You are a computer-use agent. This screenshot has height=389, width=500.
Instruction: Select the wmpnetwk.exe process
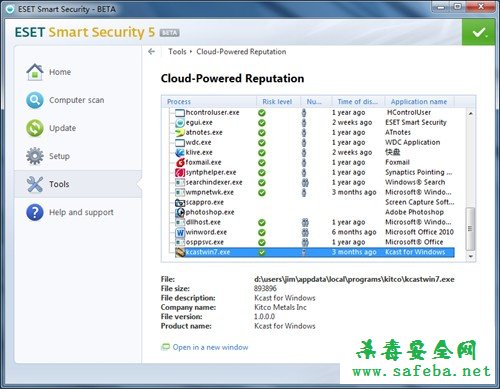click(314, 192)
